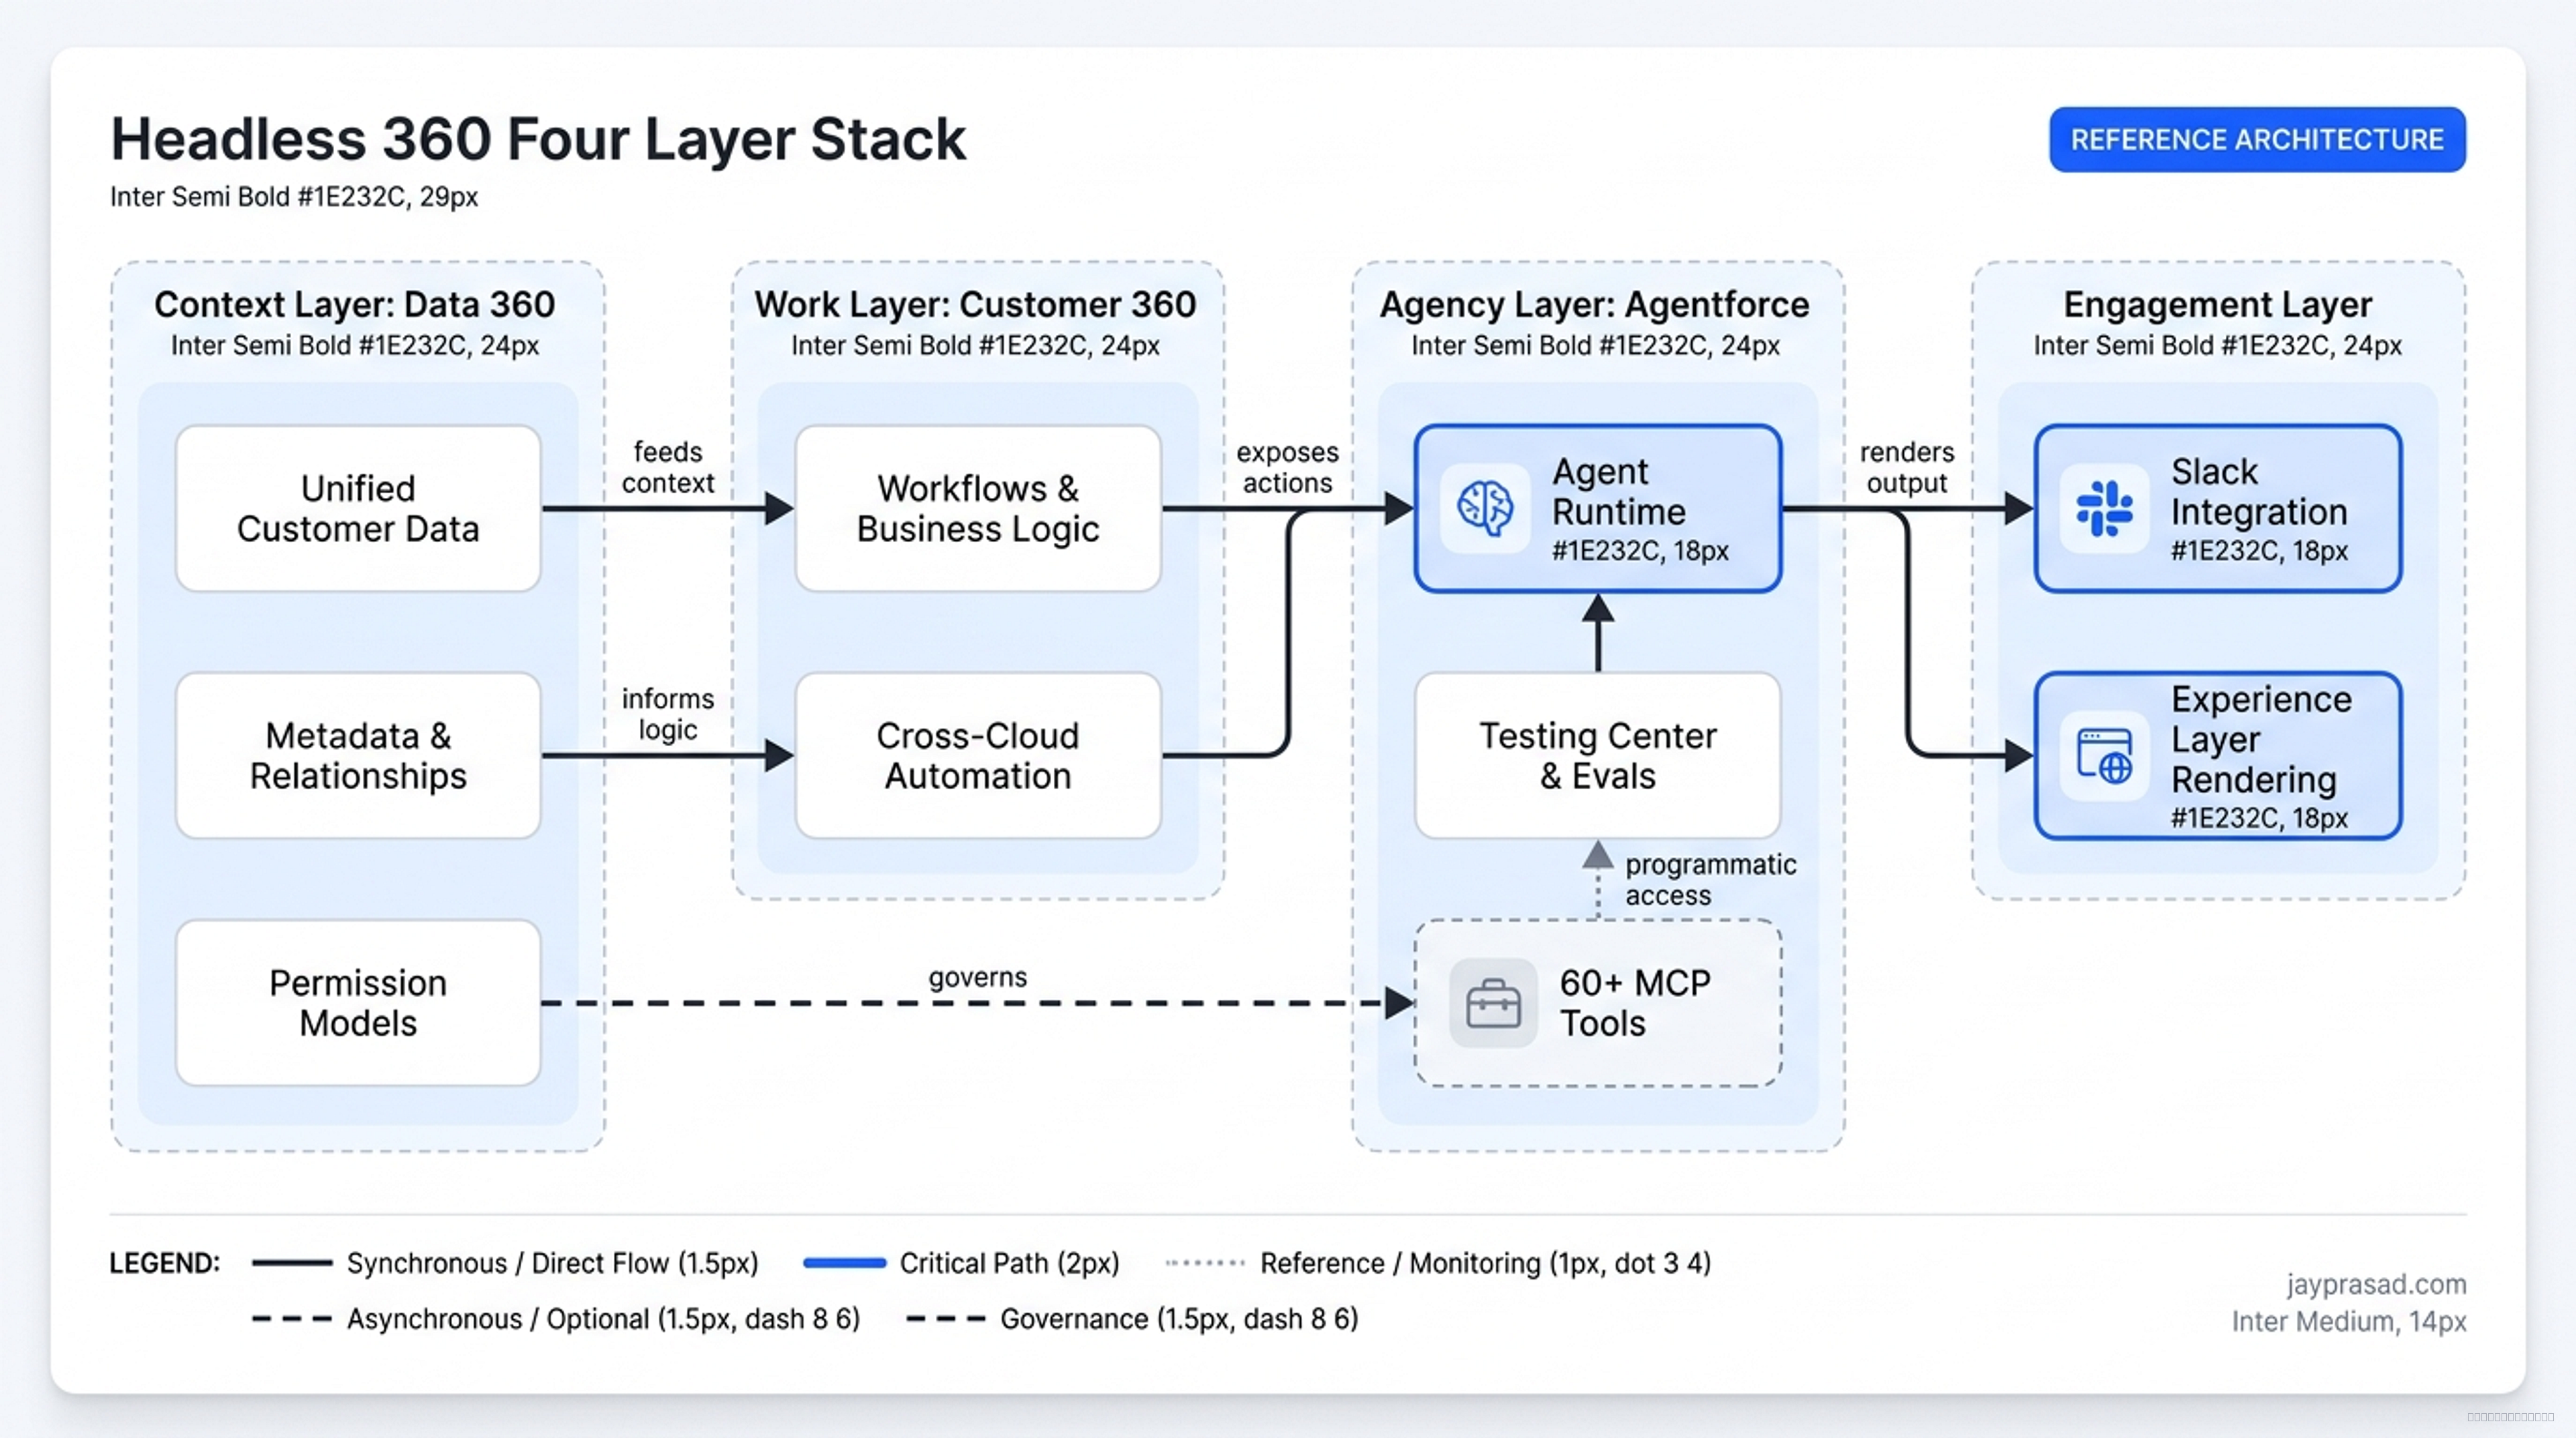2576x1438 pixels.
Task: Click the font note under Context Layer heading
Action: pos(355,346)
